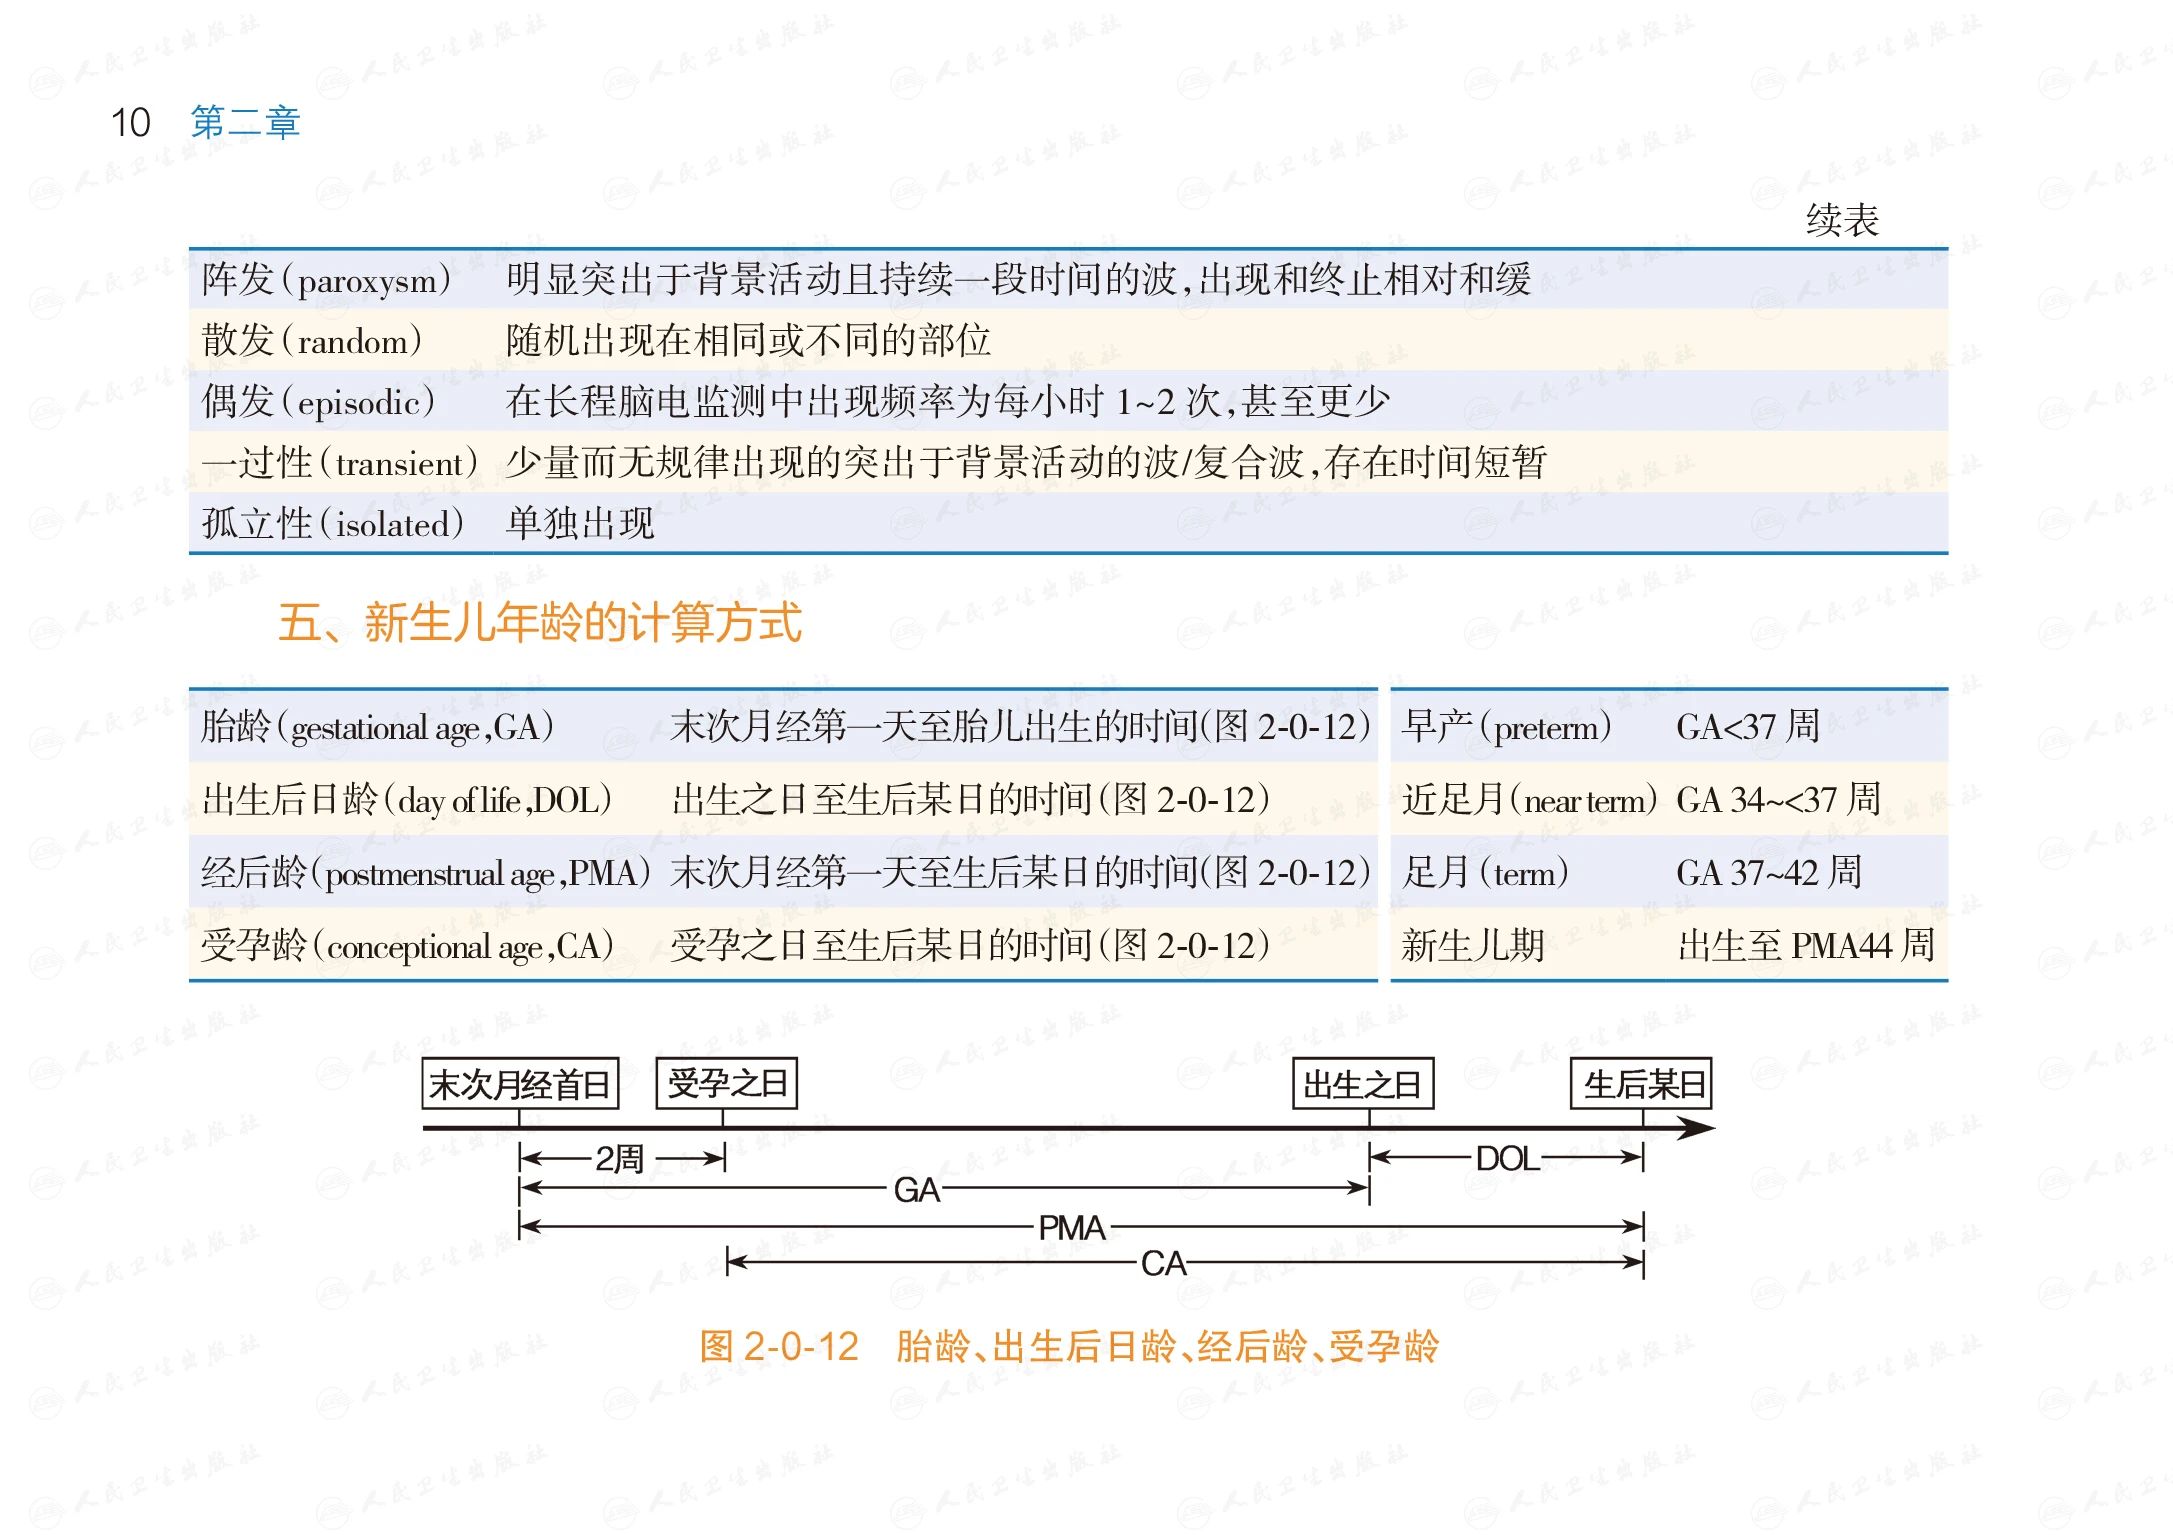Click the 孤立性(isolated) table row

tap(332, 523)
